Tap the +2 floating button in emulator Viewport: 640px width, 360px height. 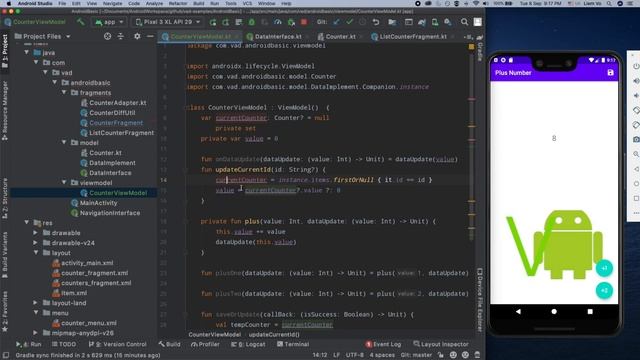point(604,291)
